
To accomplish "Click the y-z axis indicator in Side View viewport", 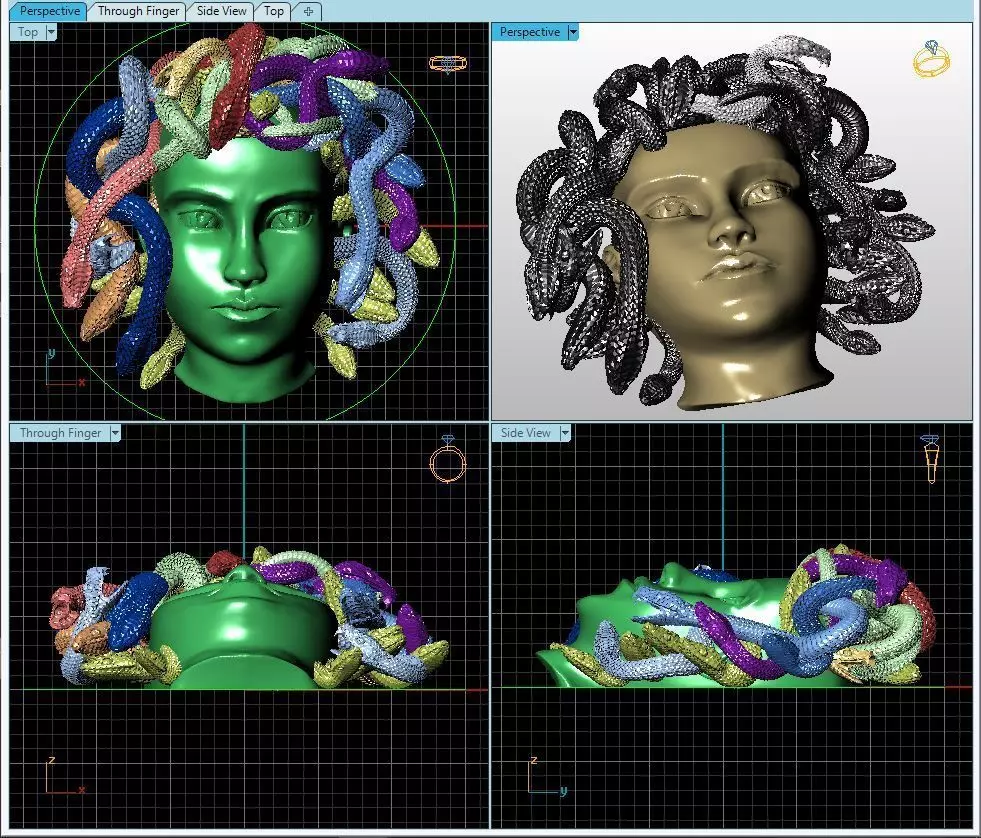I will (x=547, y=777).
